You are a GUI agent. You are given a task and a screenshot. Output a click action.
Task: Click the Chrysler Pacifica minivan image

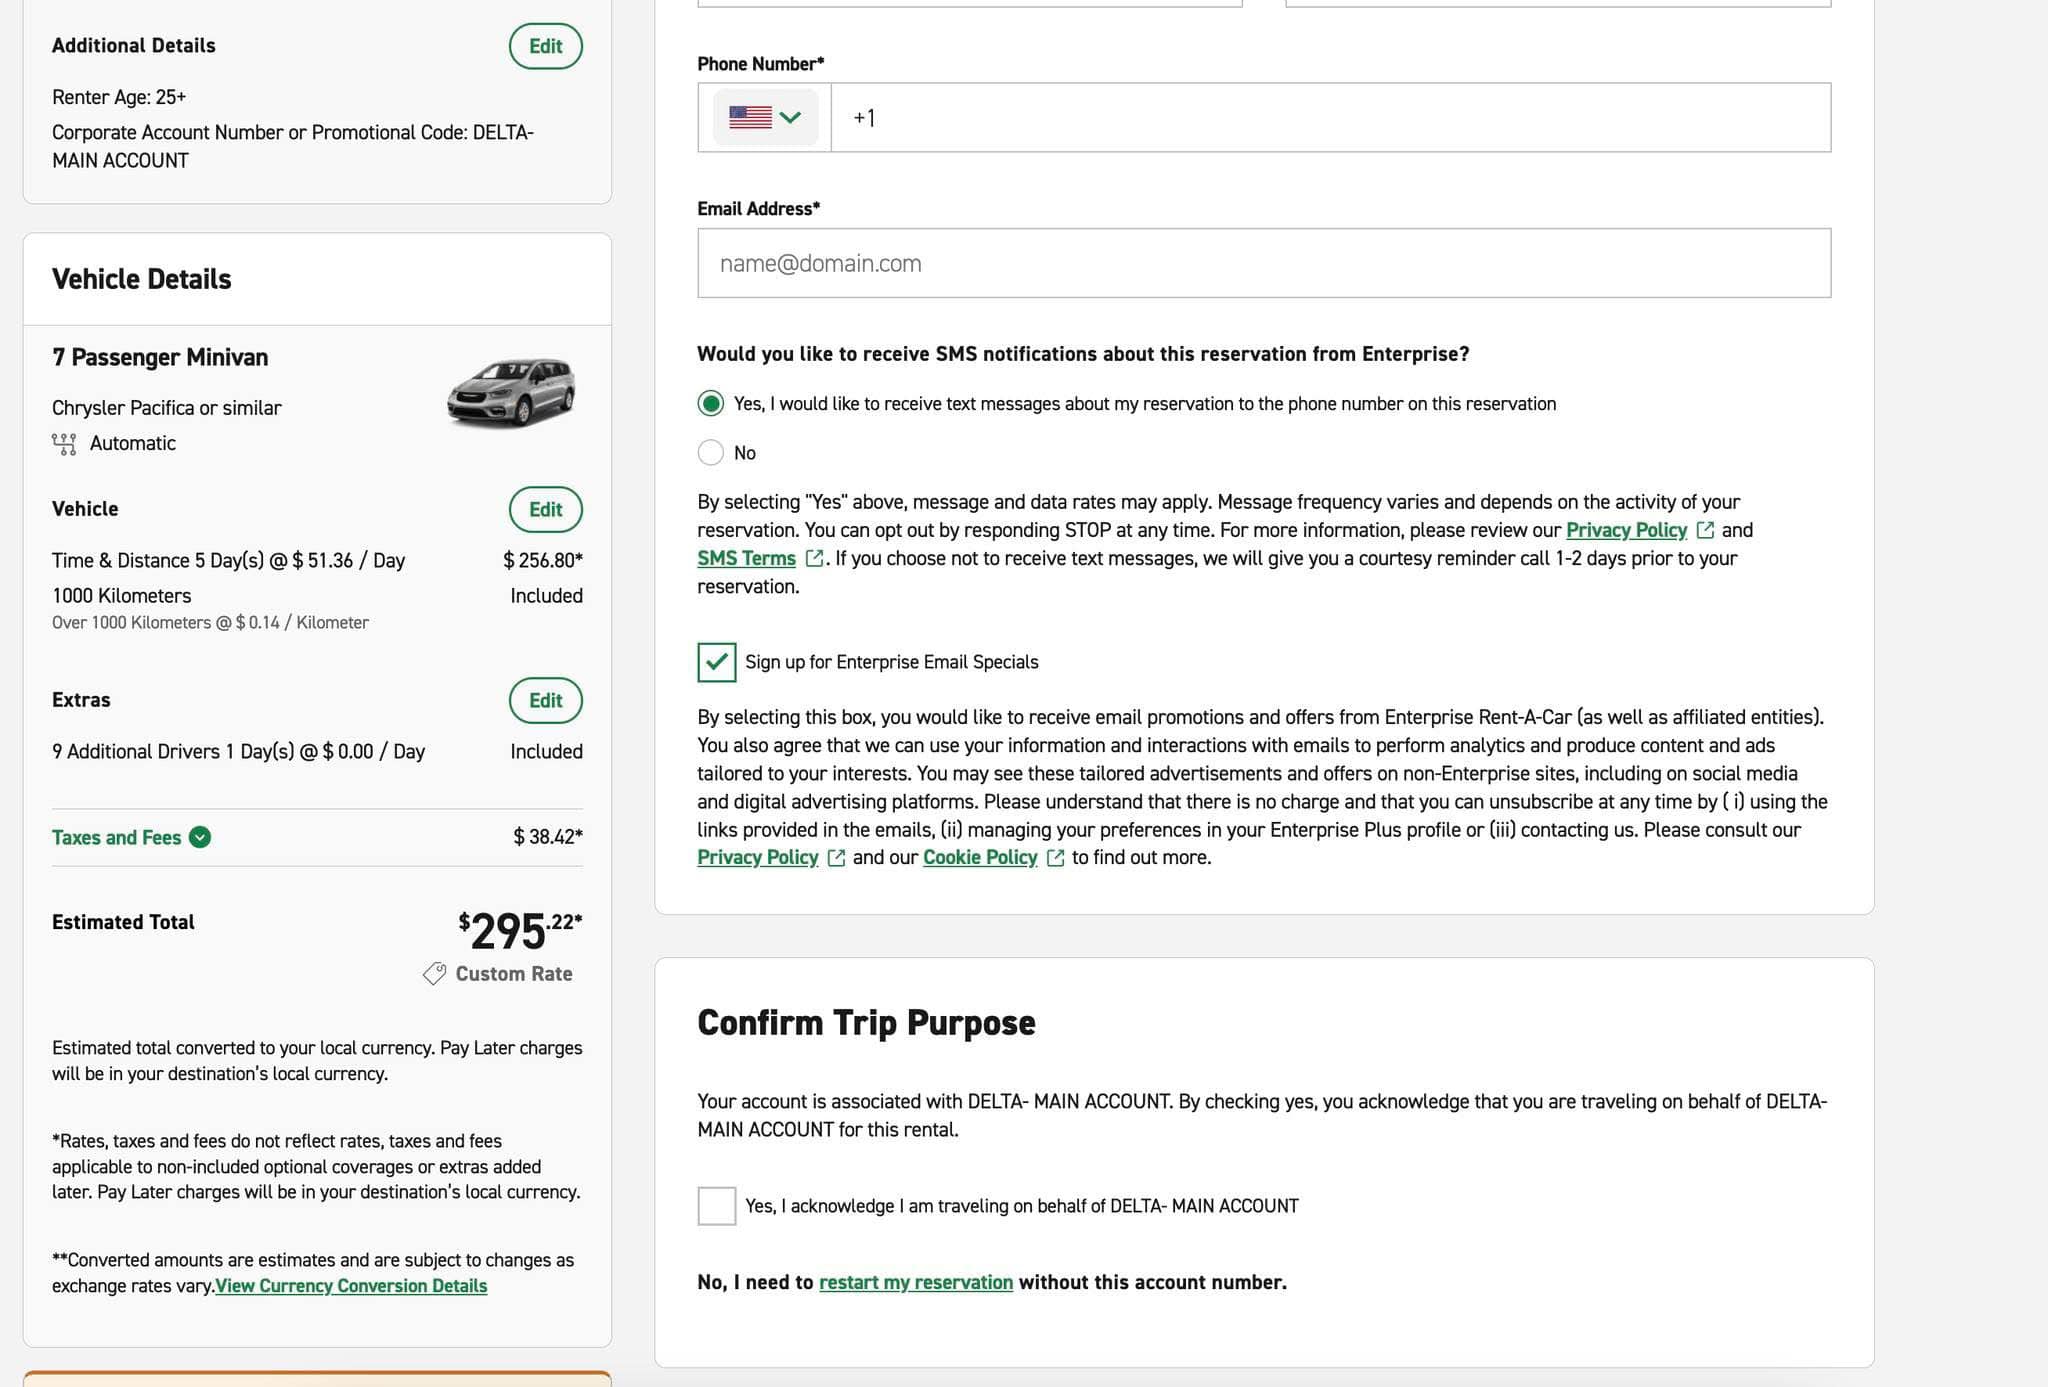point(511,393)
